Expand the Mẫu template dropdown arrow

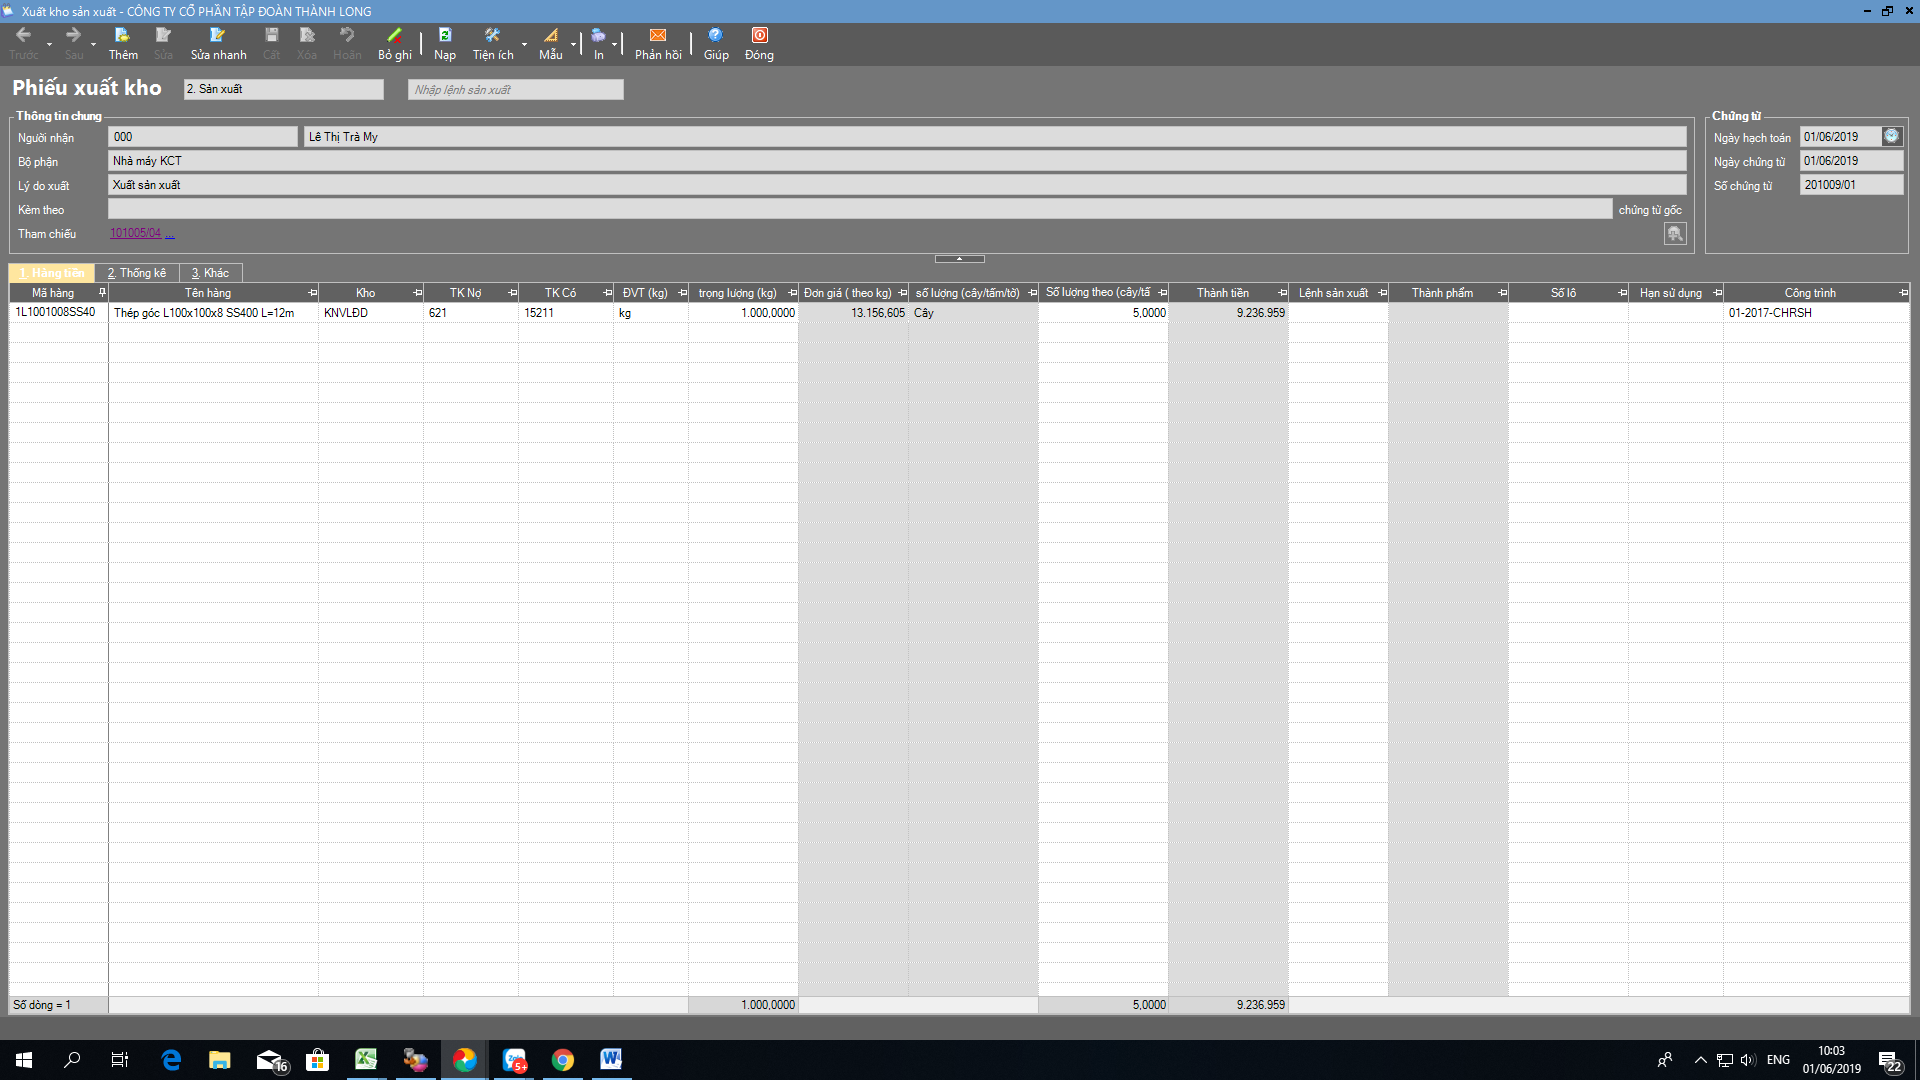pos(573,44)
